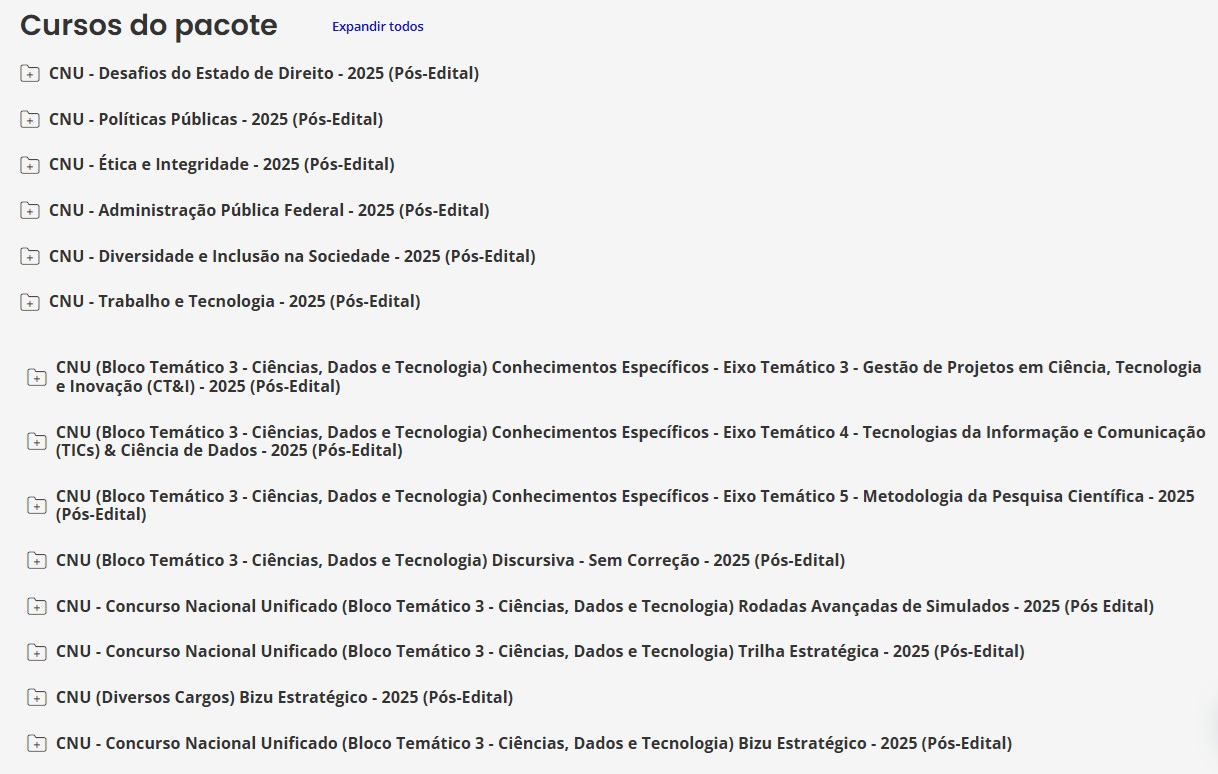Click title 'Tecnologias da Informação e Comunicação (TICs)'

[x=631, y=441]
